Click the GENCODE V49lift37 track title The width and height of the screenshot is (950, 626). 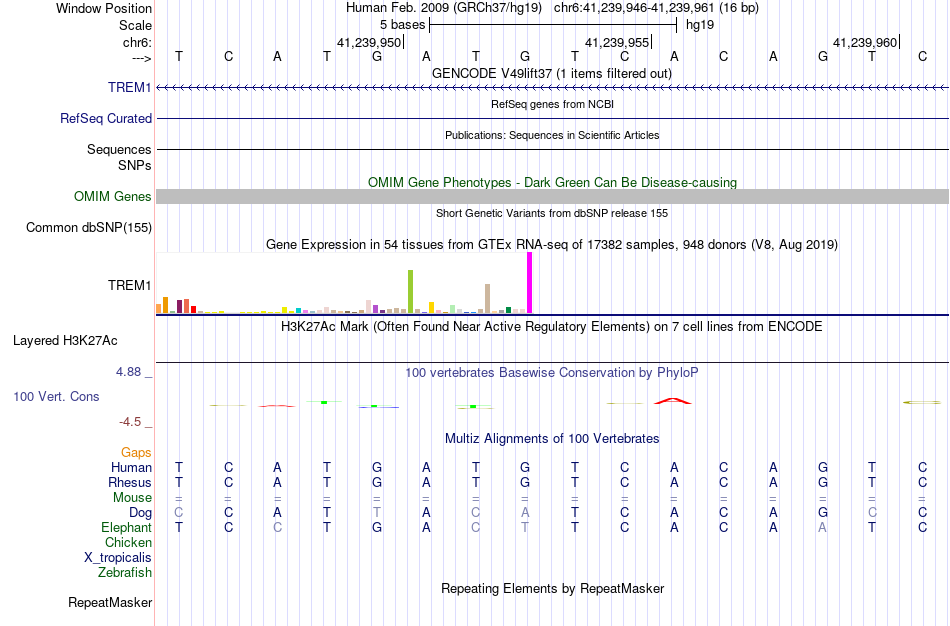coord(552,74)
